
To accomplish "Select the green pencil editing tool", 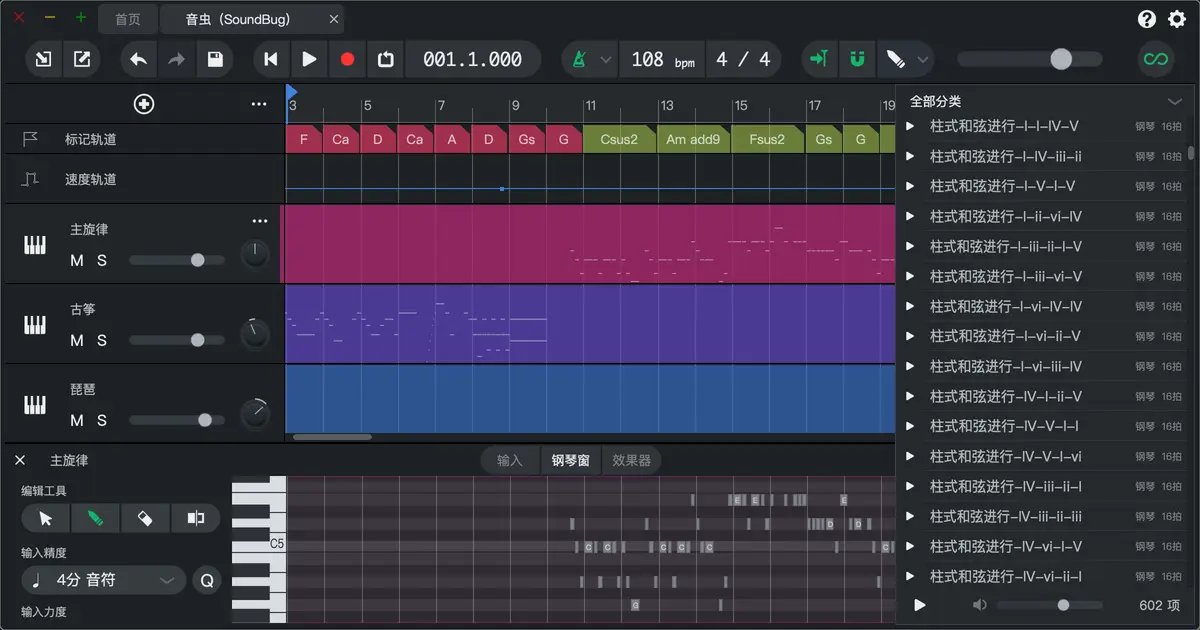I will tap(96, 518).
